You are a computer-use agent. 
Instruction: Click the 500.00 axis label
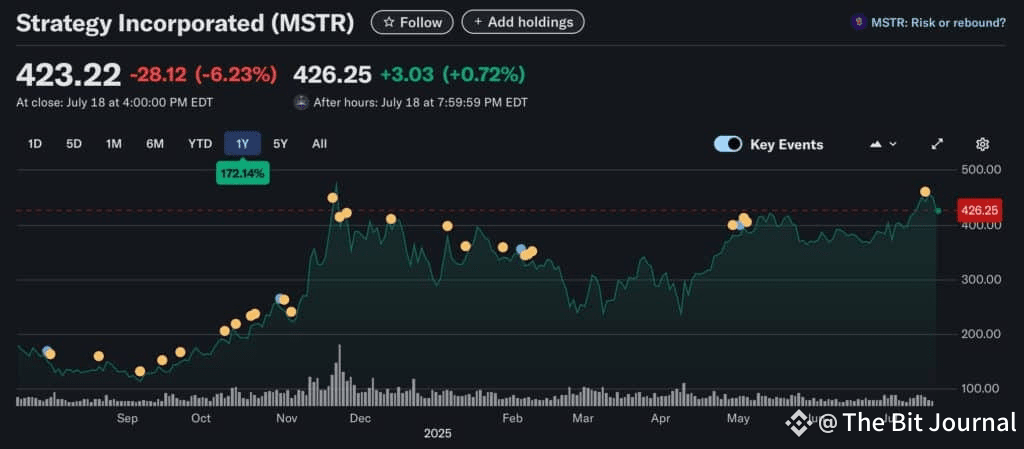tap(982, 170)
